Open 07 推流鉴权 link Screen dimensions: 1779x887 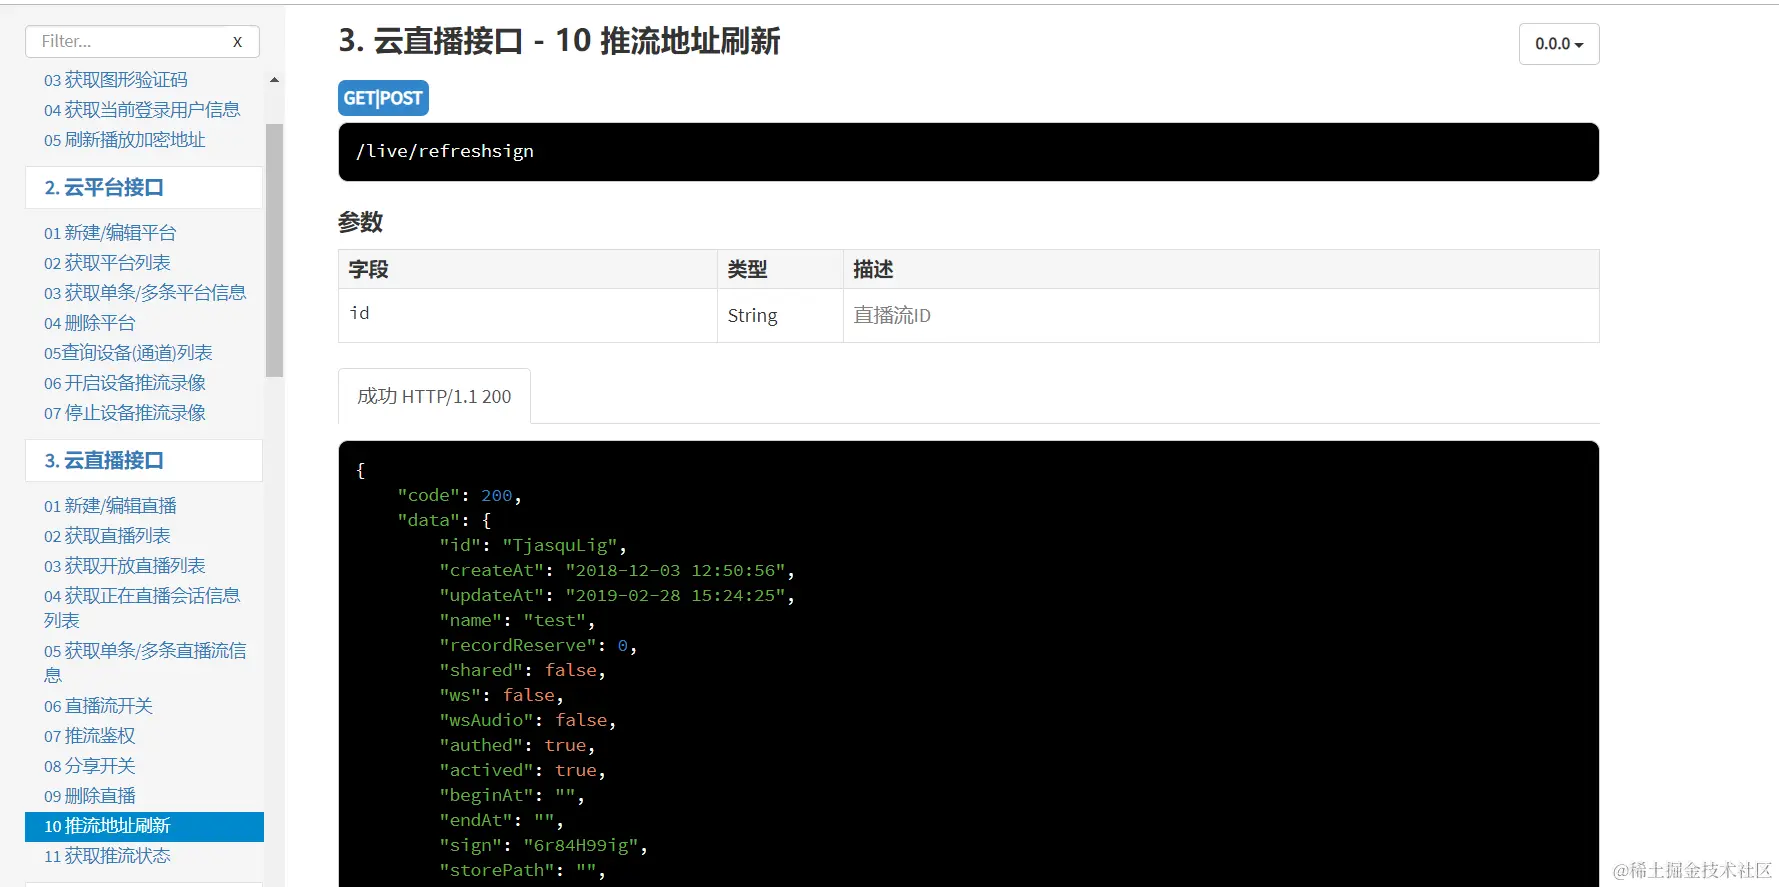(90, 736)
